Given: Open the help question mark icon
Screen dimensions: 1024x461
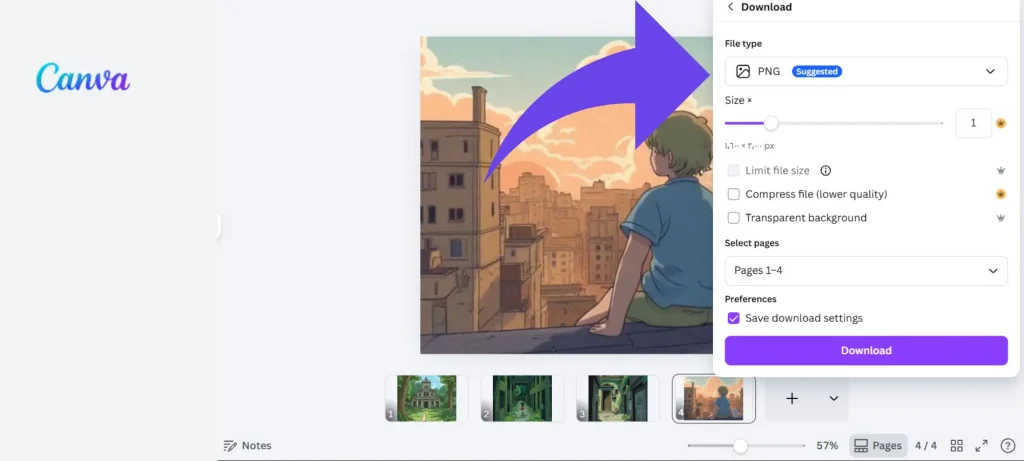Looking at the screenshot, I should (1007, 445).
